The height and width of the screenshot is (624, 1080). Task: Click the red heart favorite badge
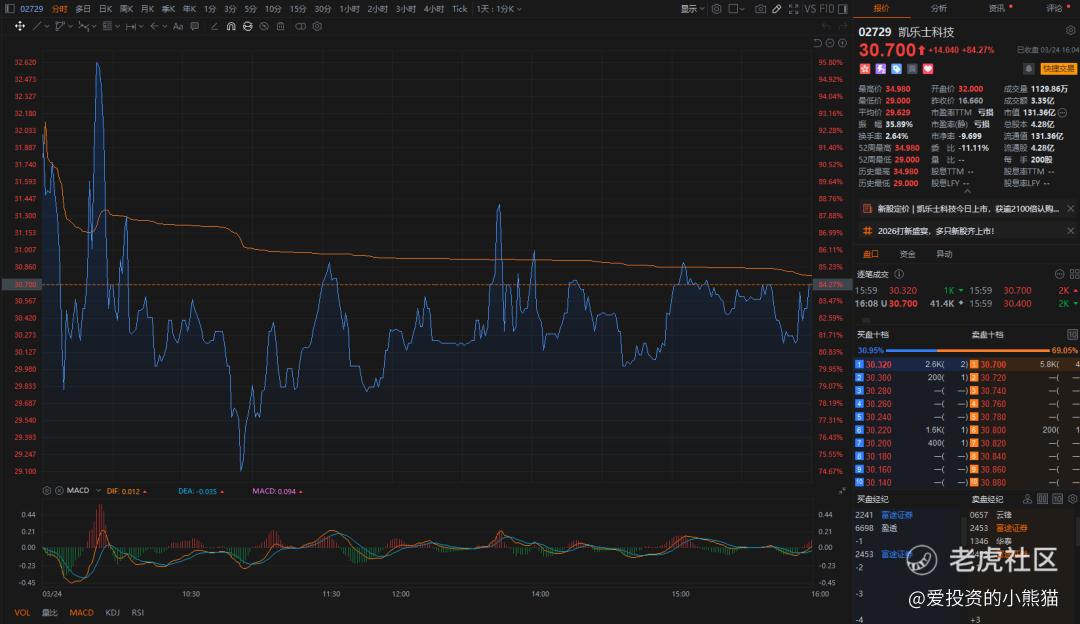928,69
